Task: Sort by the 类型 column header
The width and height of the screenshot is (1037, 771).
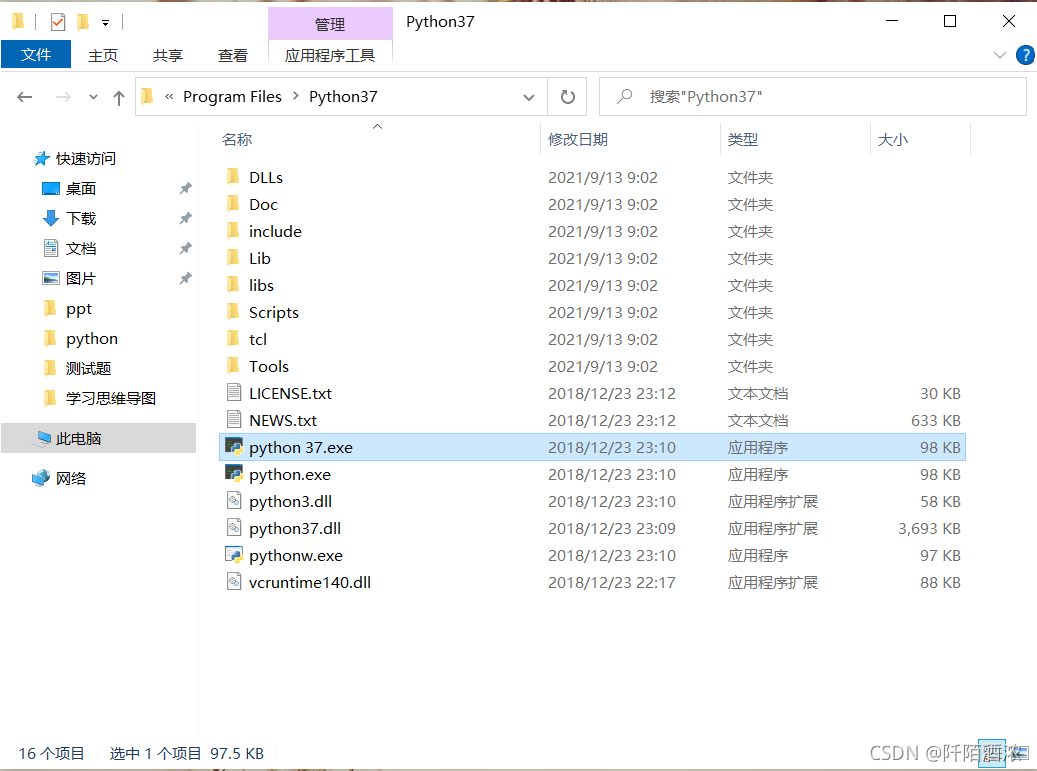Action: [x=743, y=140]
